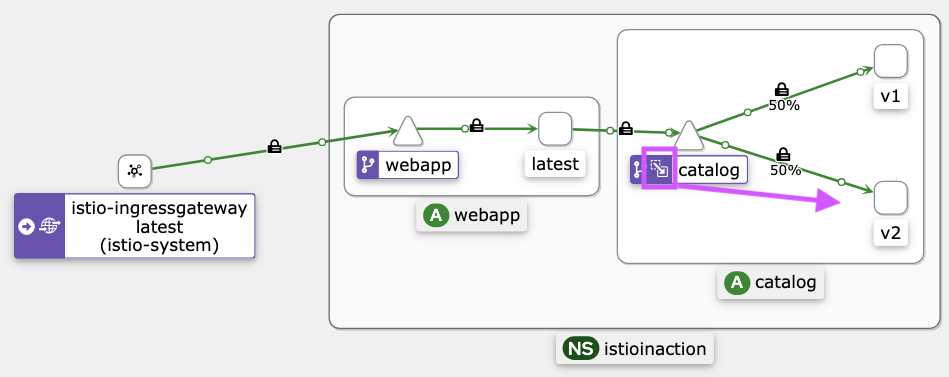949x377 pixels.
Task: Click the mTLS lock on ingressgateway edge
Action: [274, 146]
